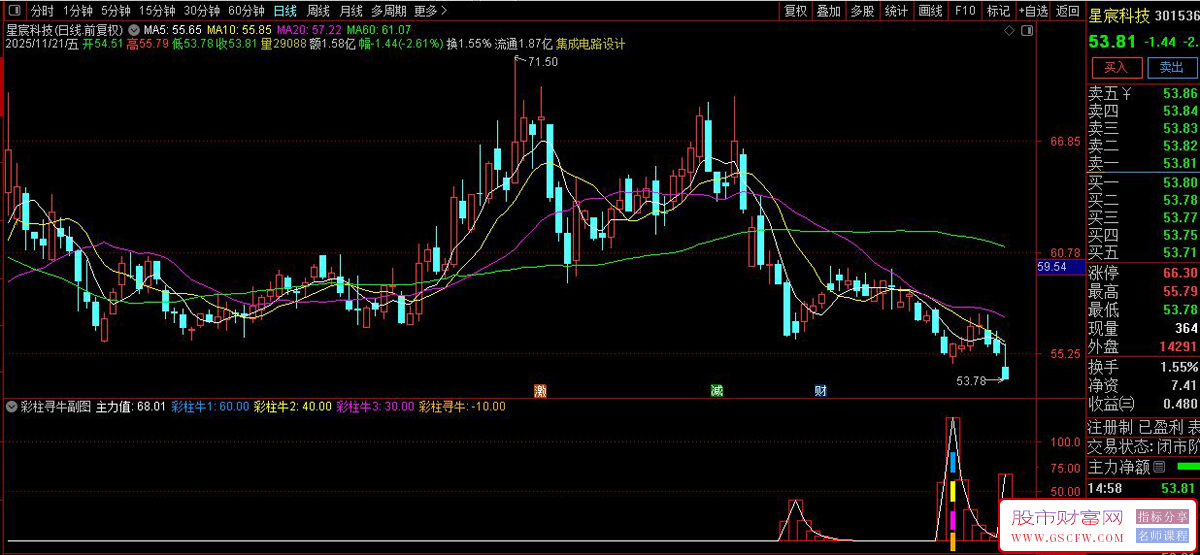Viewport: 1200px width, 555px height.
Task: Switch to 月线 monthly chart
Action: [x=351, y=11]
